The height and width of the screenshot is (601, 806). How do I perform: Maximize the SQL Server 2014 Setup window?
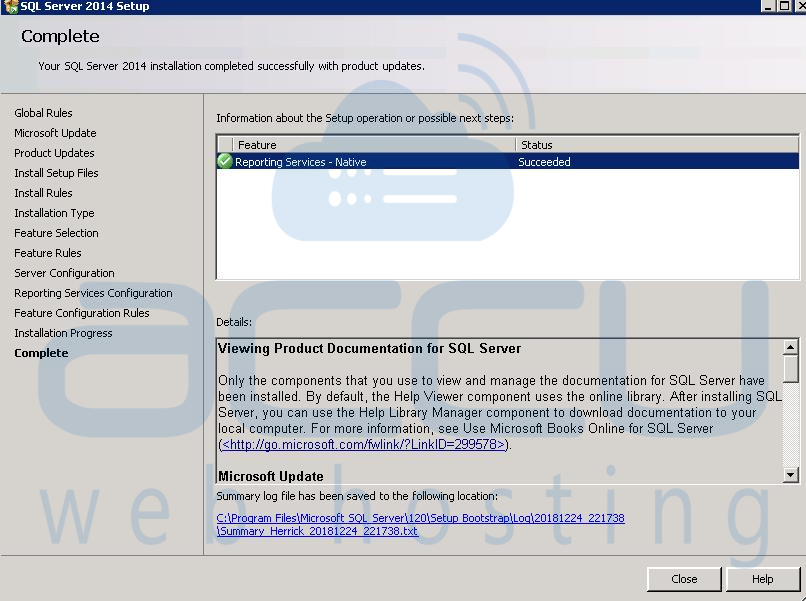coord(784,6)
